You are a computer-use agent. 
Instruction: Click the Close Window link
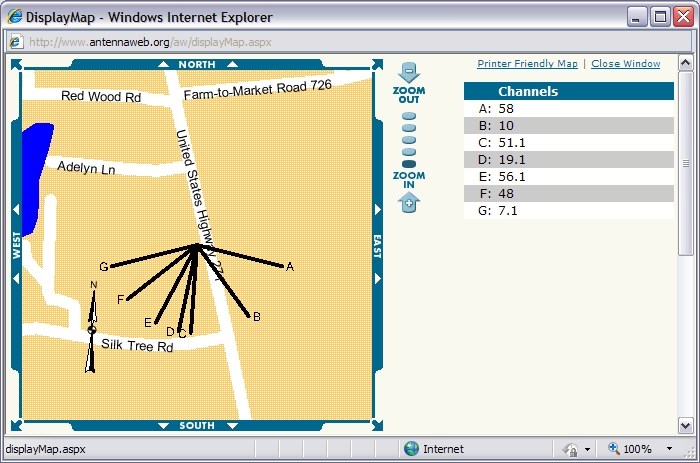coord(625,64)
